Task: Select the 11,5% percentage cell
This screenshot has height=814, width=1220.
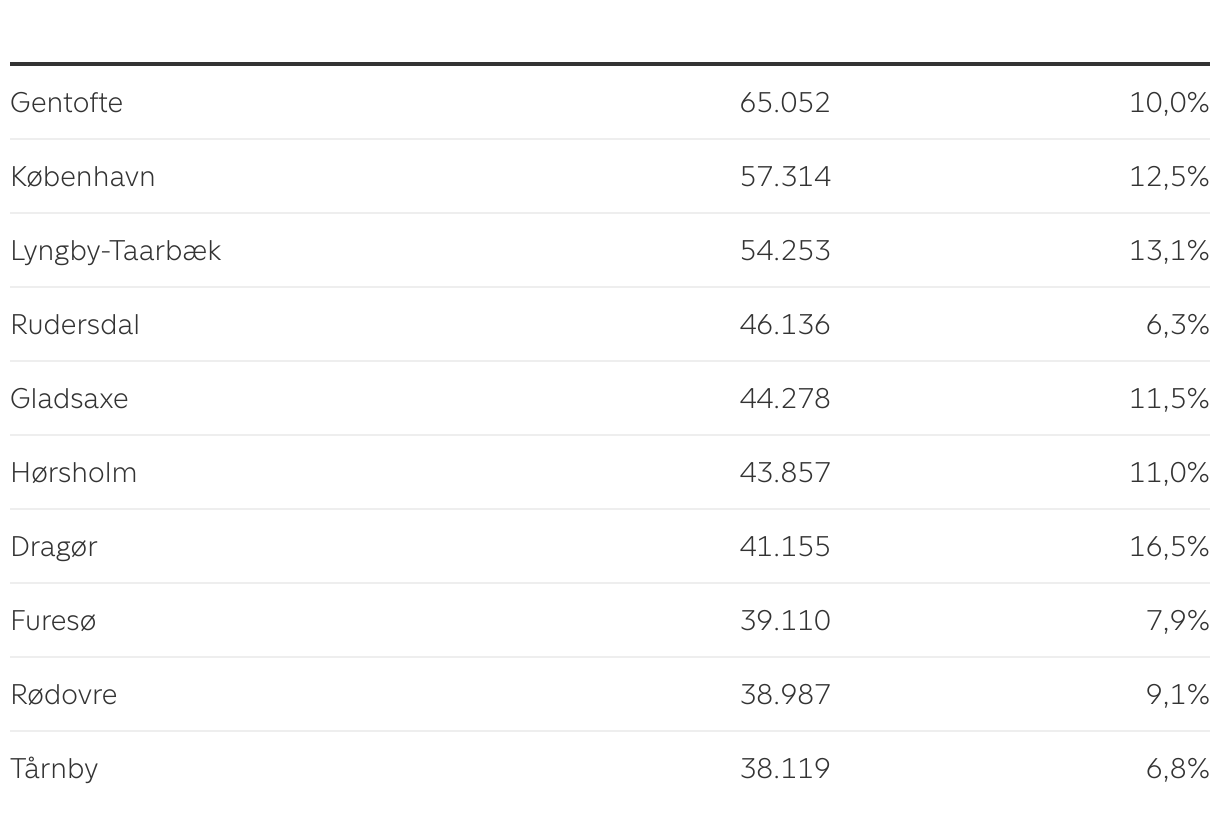Action: tap(1169, 399)
